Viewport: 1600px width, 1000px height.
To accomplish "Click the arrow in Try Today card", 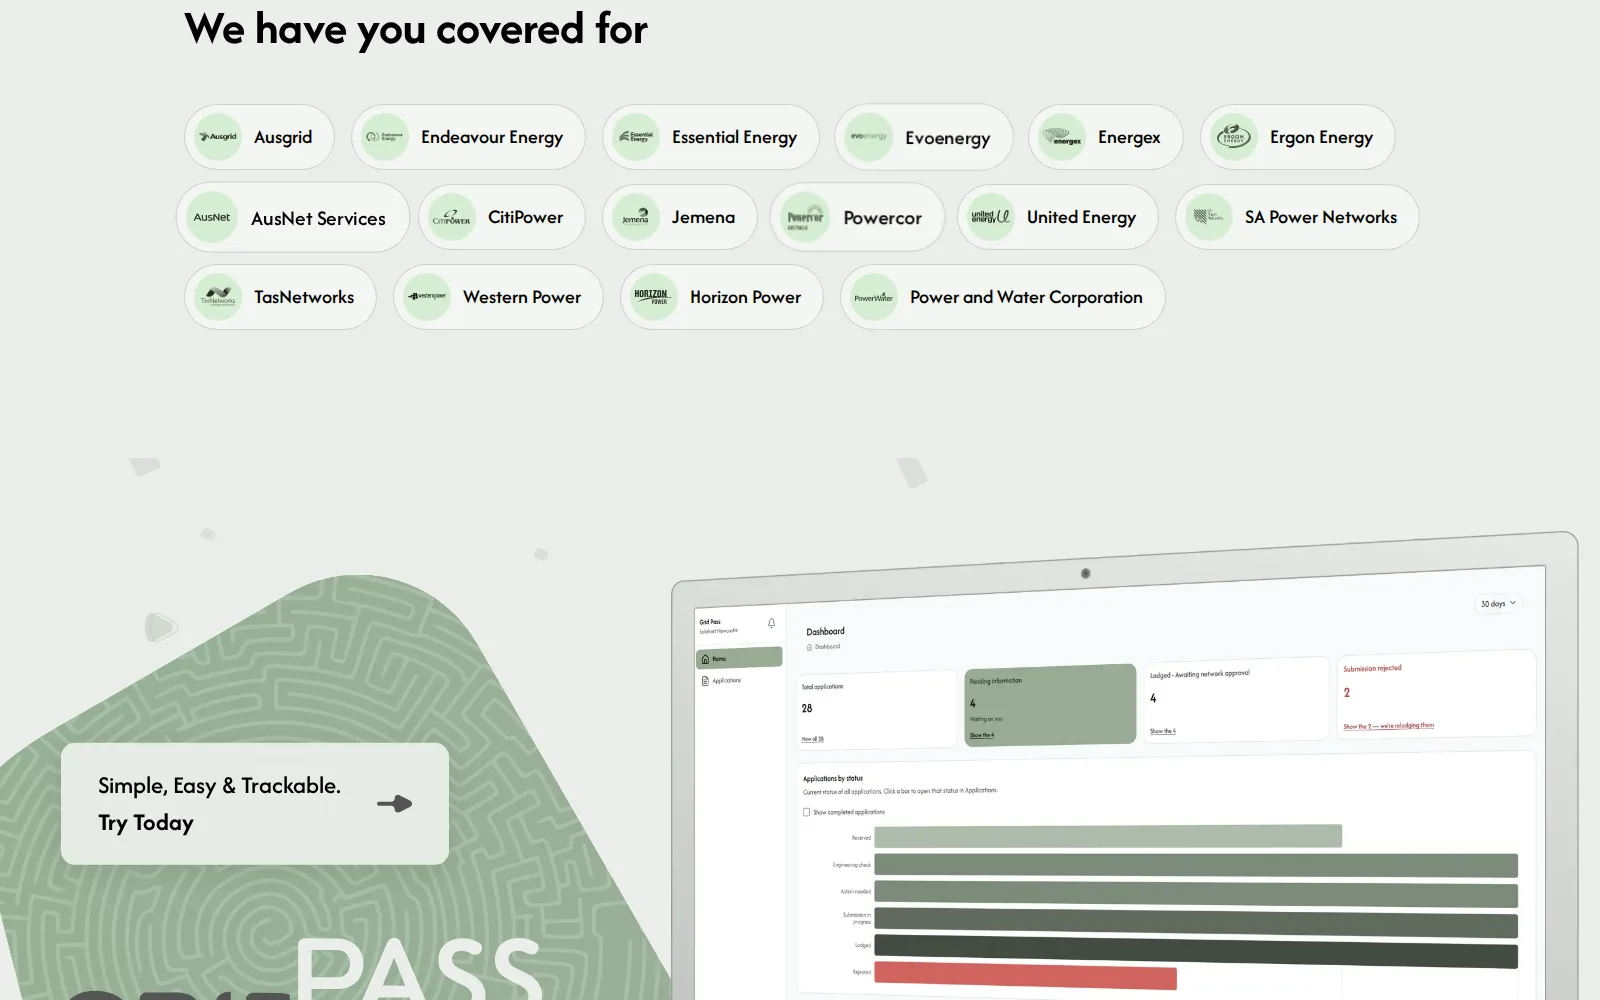I will pos(394,803).
